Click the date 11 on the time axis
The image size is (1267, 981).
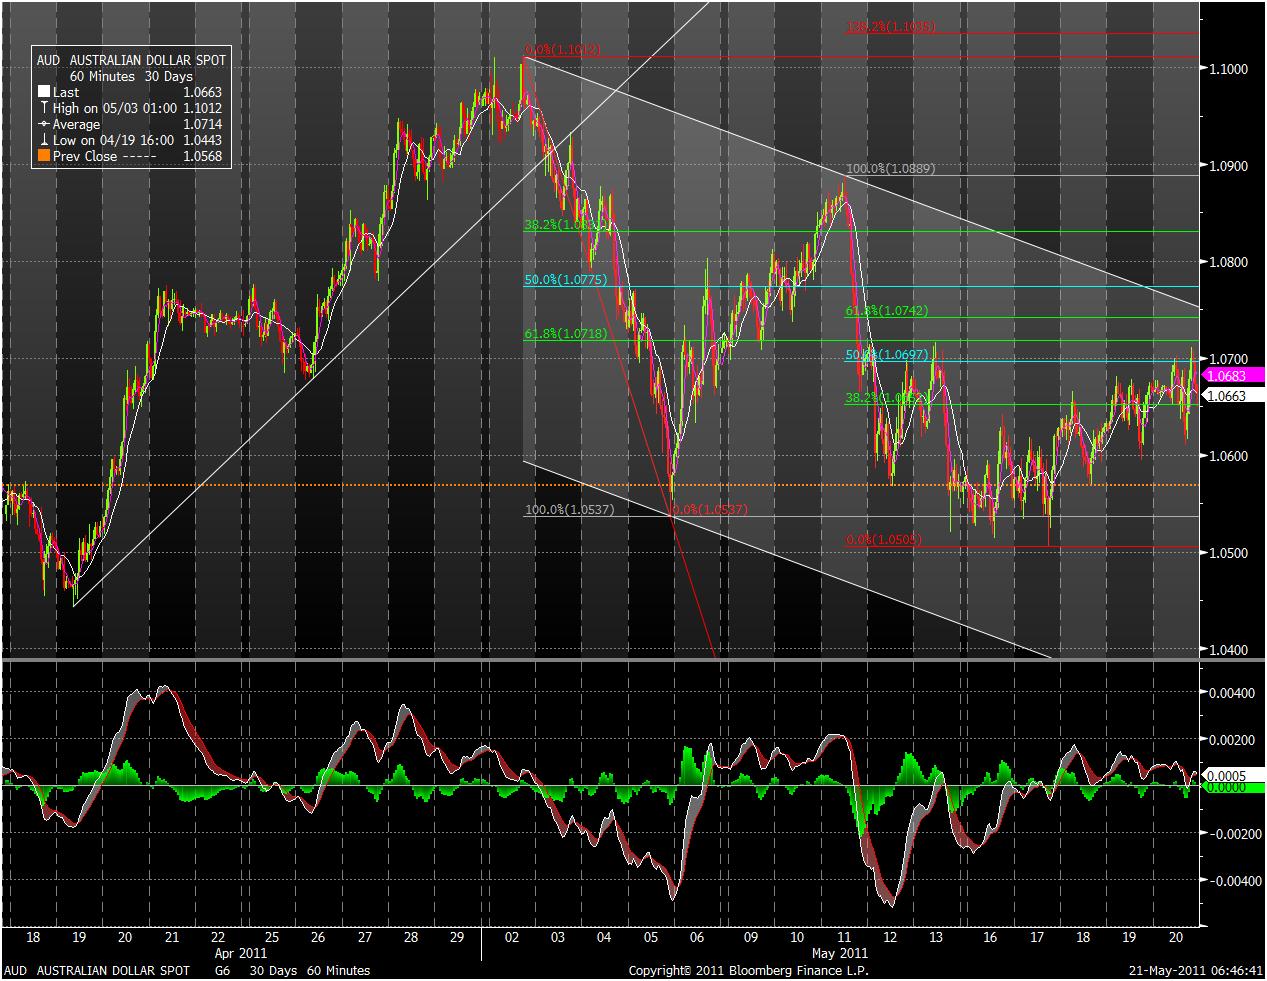844,938
